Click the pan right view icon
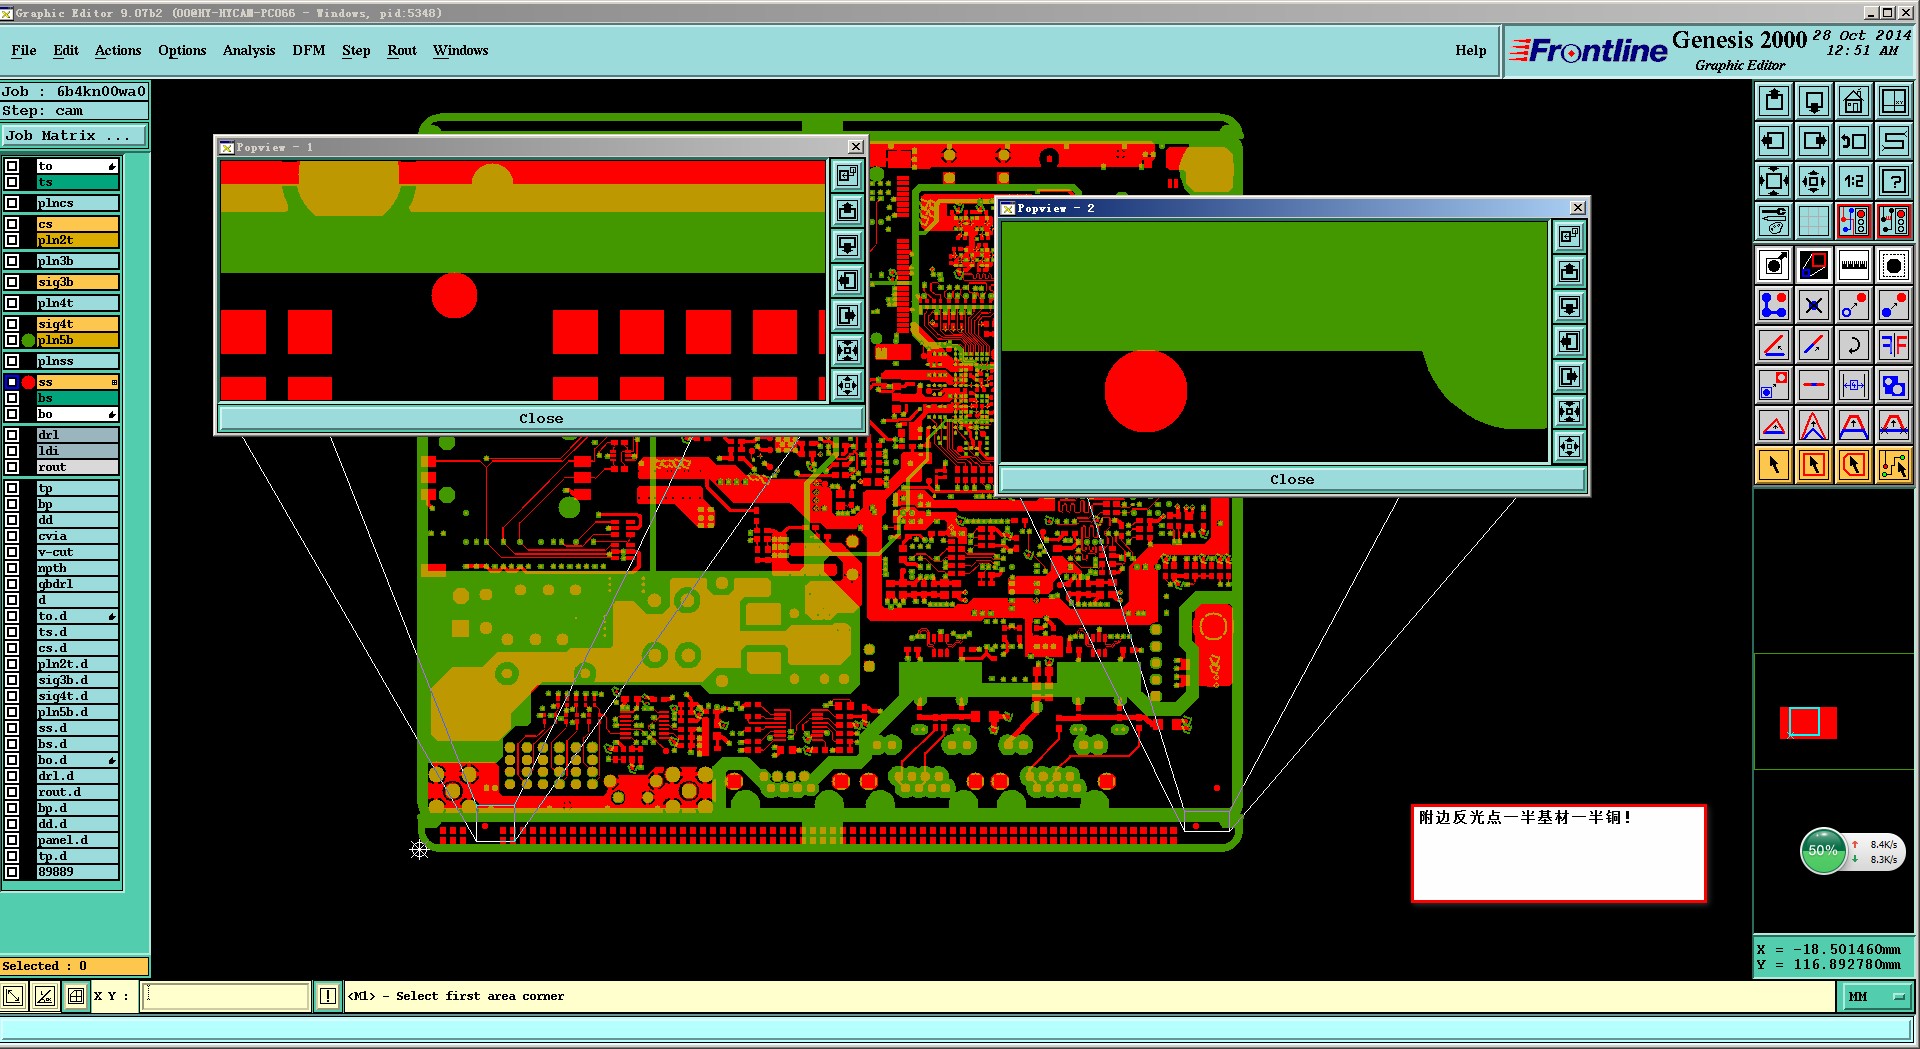1920x1049 pixels. pyautogui.click(x=1814, y=141)
